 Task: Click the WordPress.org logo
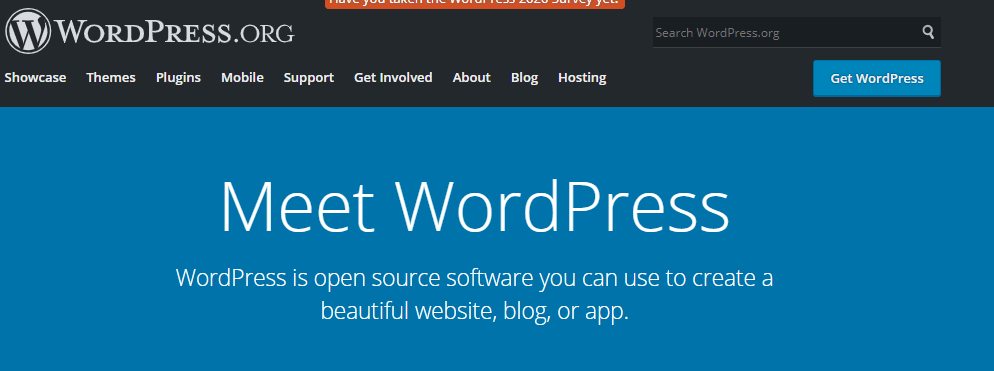click(x=150, y=31)
